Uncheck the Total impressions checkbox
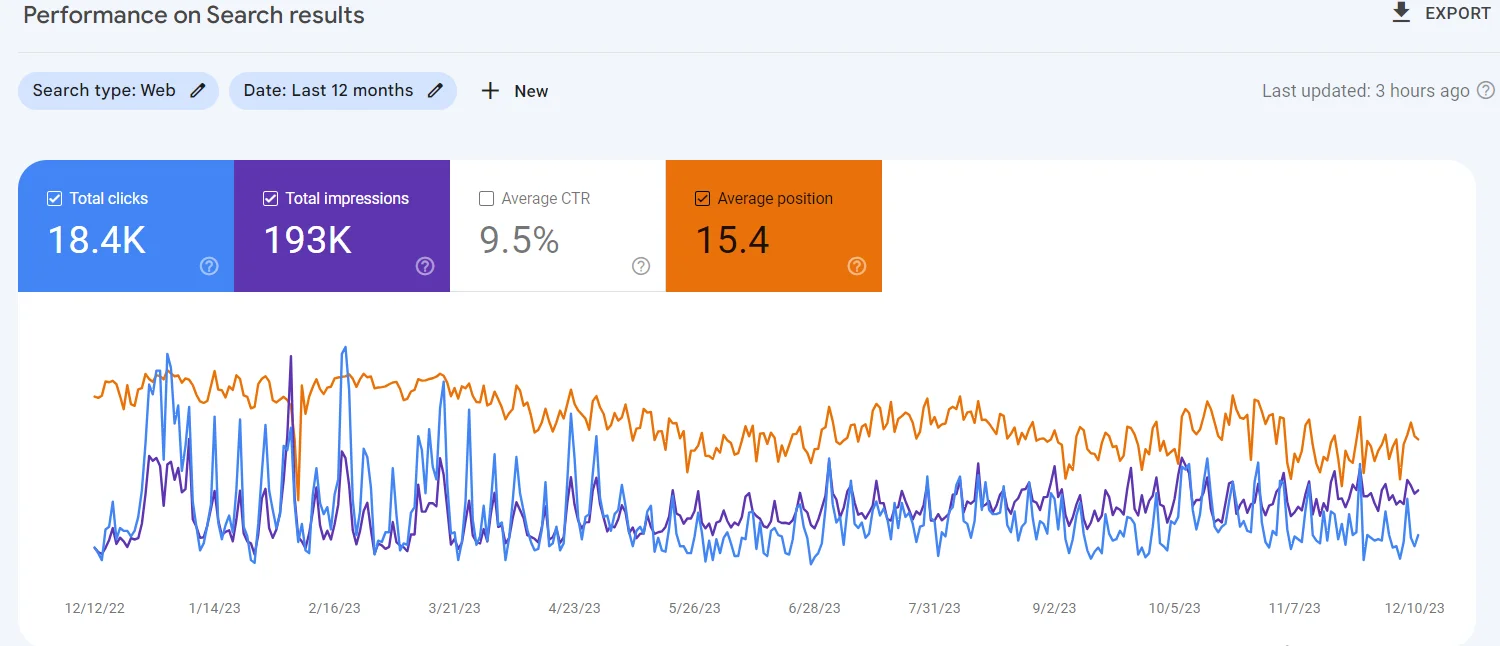The width and height of the screenshot is (1500, 646). (x=270, y=197)
